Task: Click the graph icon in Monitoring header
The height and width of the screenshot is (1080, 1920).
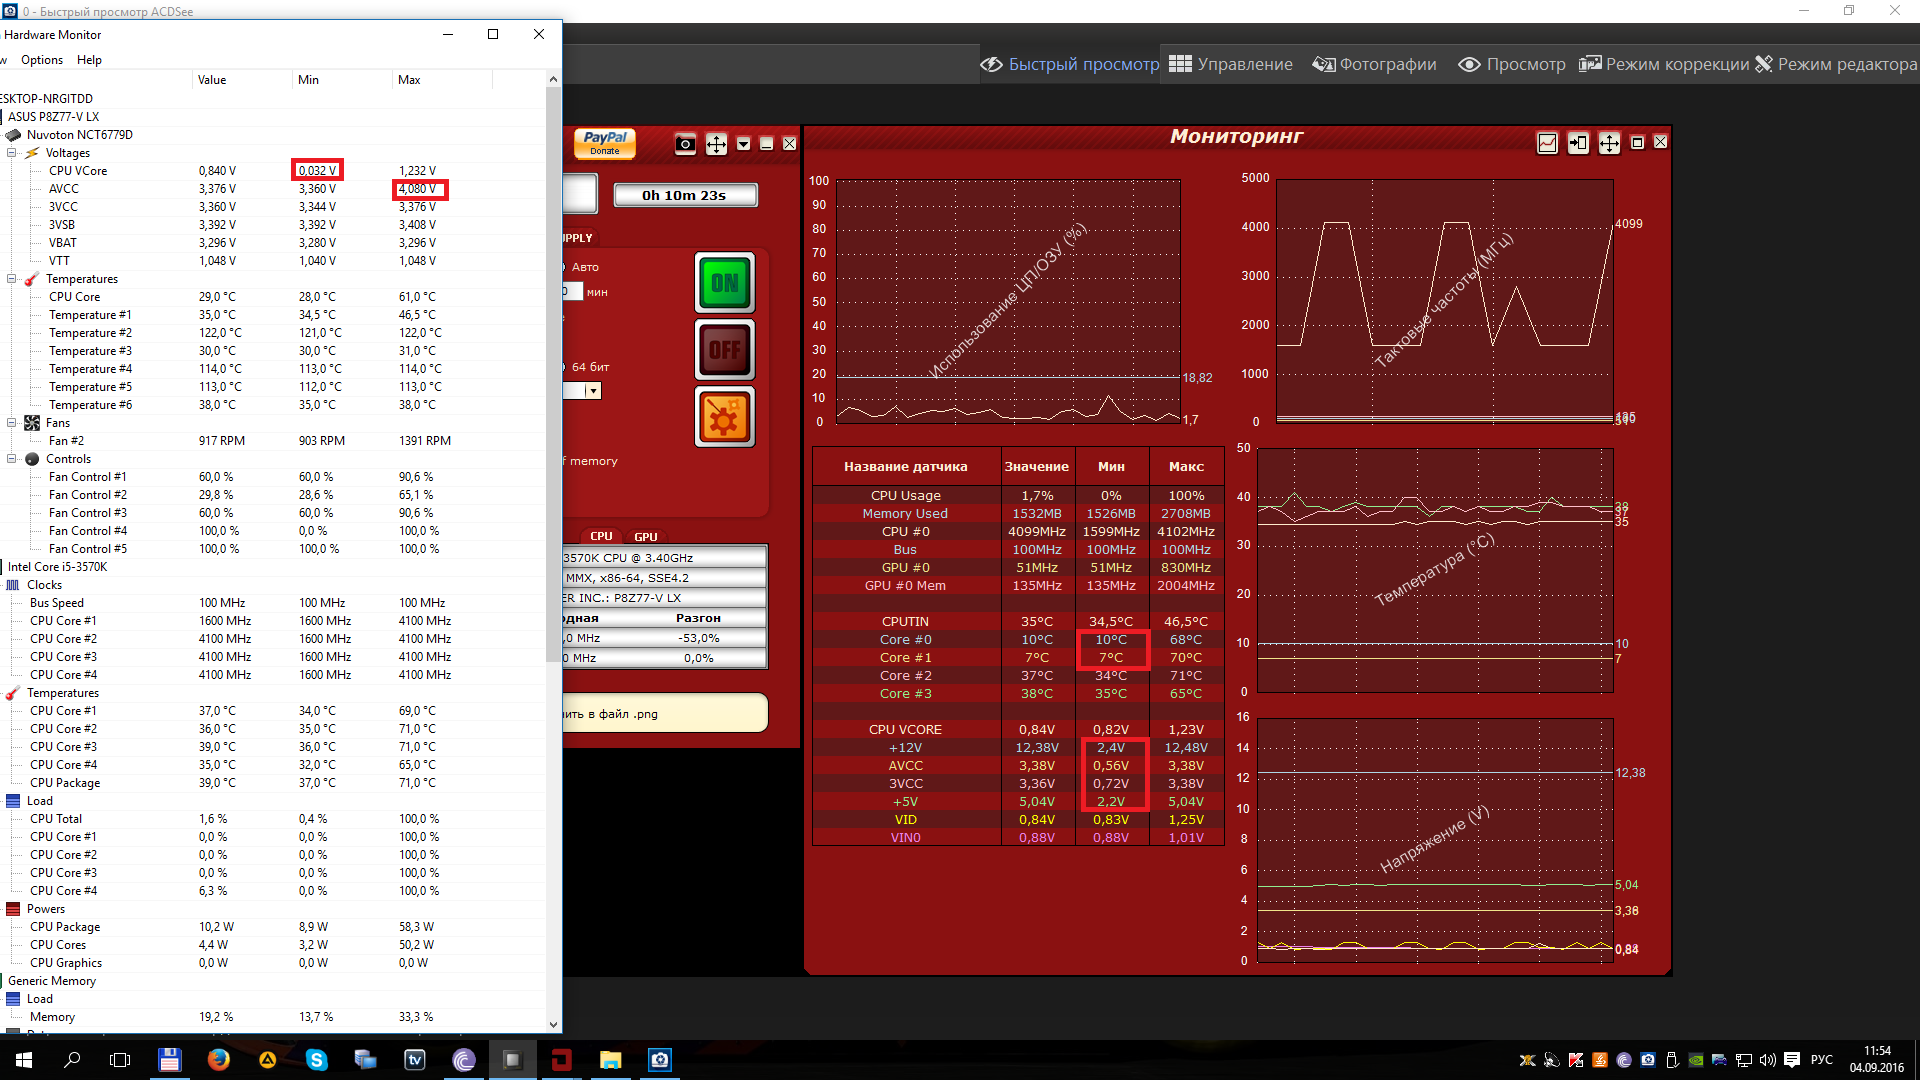Action: 1547,143
